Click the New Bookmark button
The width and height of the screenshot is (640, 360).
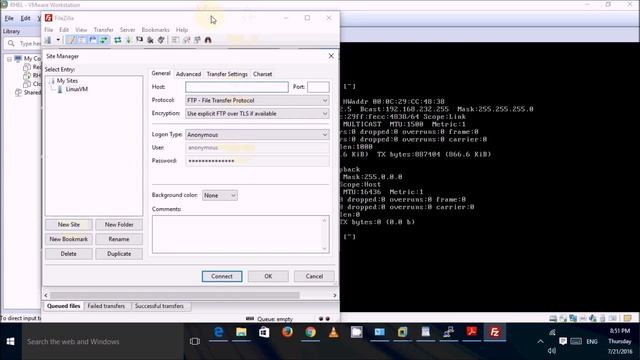point(69,239)
